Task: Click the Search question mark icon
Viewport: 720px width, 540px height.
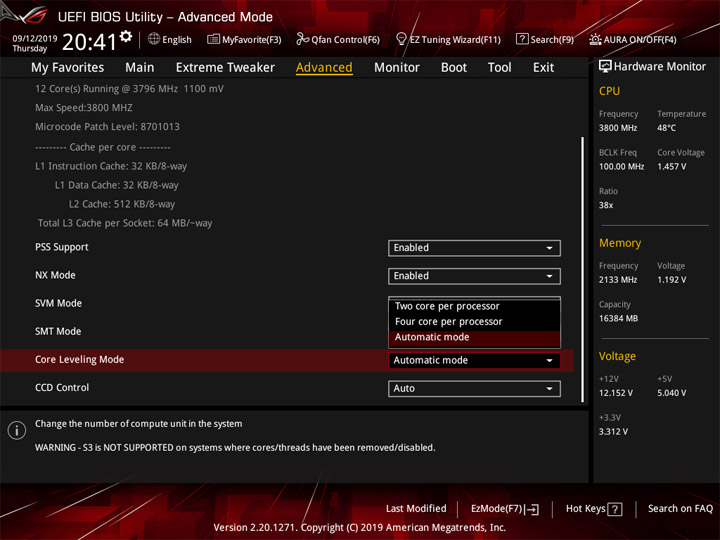Action: (x=522, y=39)
